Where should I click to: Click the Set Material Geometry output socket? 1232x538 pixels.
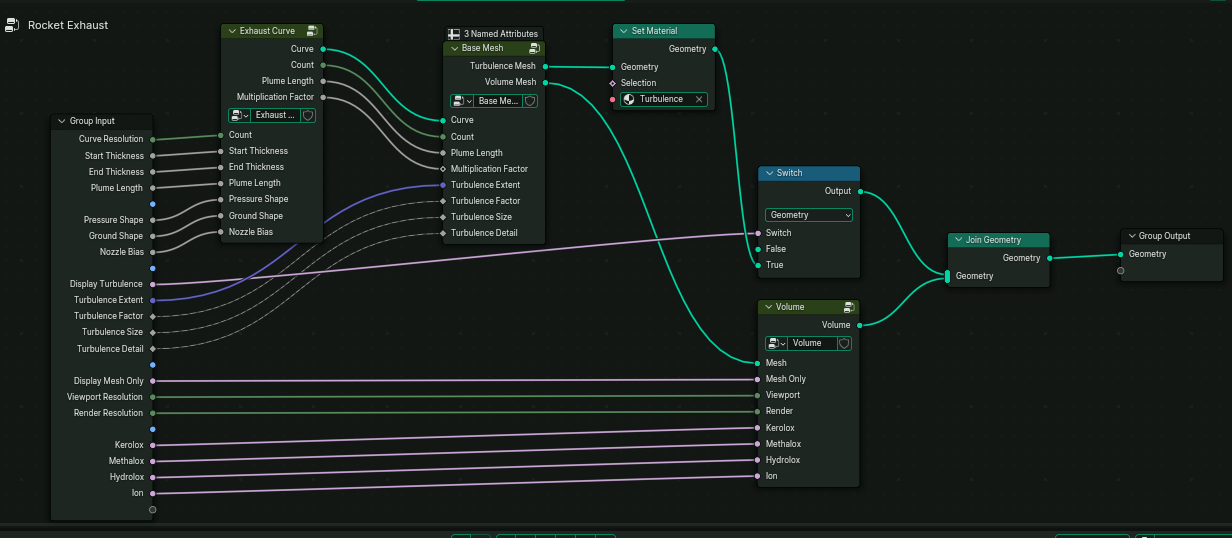pyautogui.click(x=714, y=48)
